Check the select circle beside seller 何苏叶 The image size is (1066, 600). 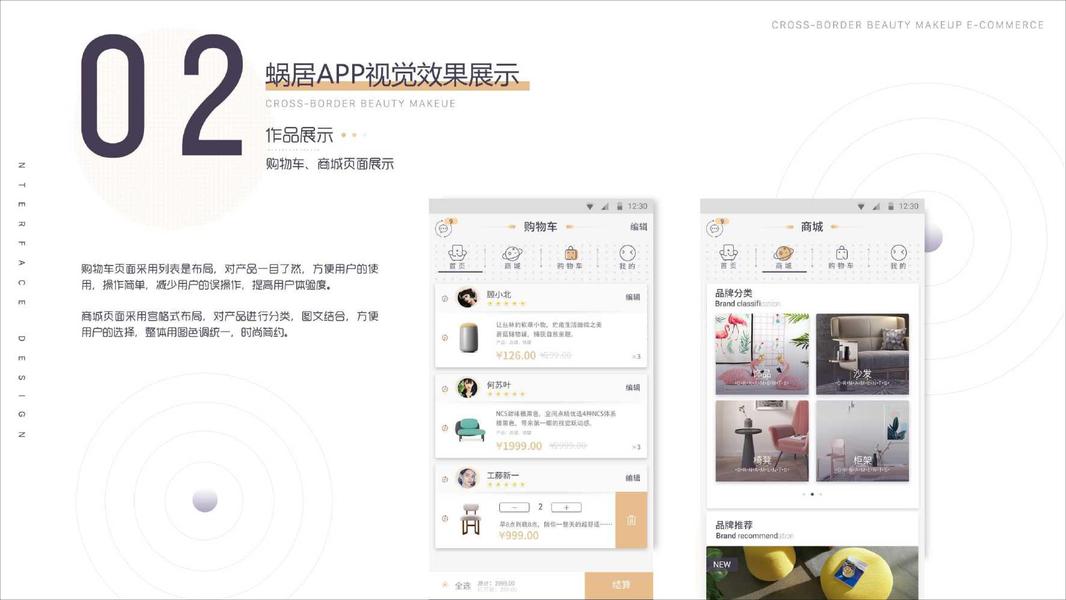[445, 389]
